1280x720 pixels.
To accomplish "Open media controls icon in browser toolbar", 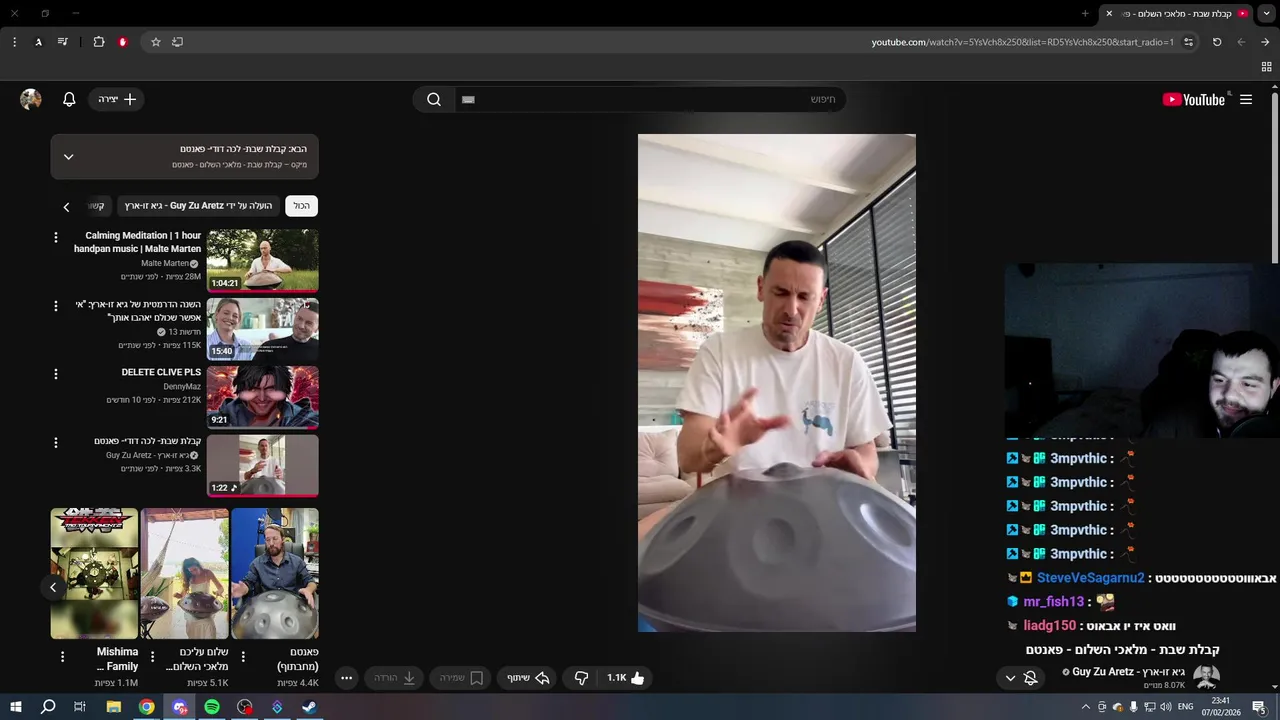I will click(x=63, y=42).
